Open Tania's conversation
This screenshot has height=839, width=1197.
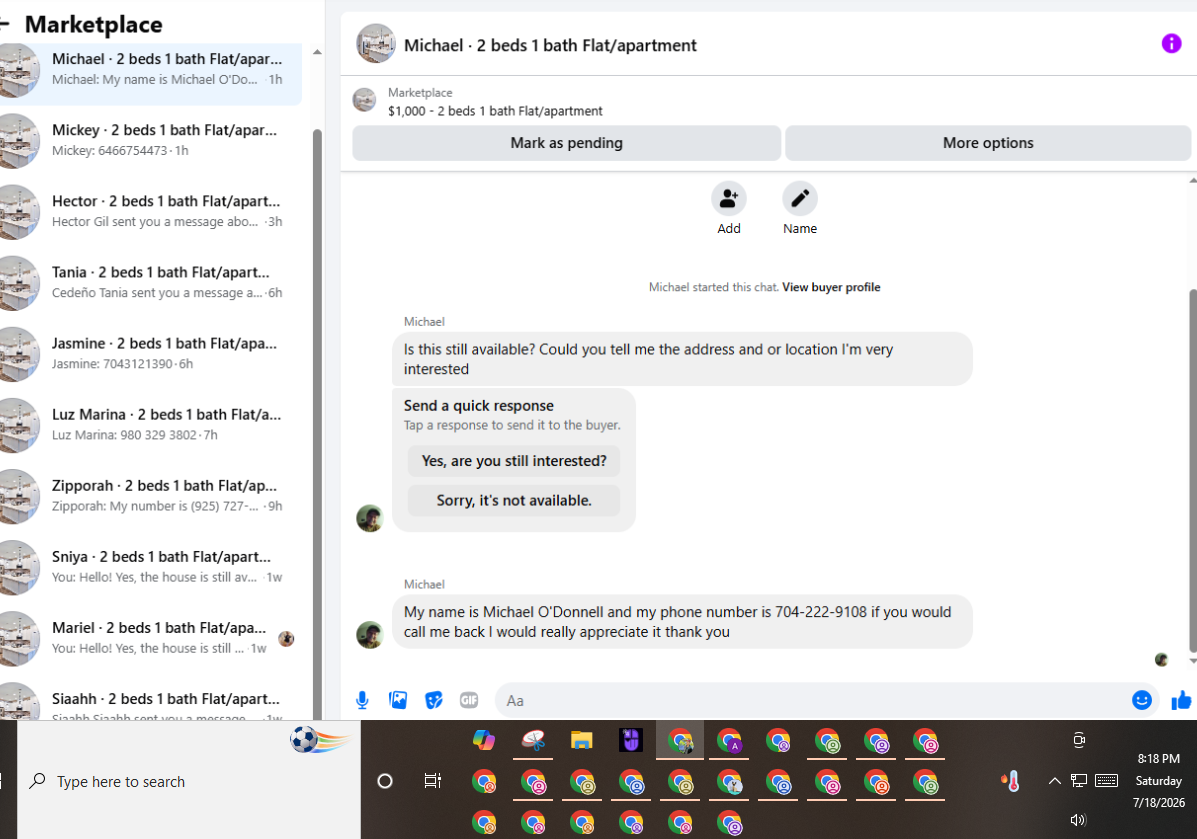[x=151, y=282]
